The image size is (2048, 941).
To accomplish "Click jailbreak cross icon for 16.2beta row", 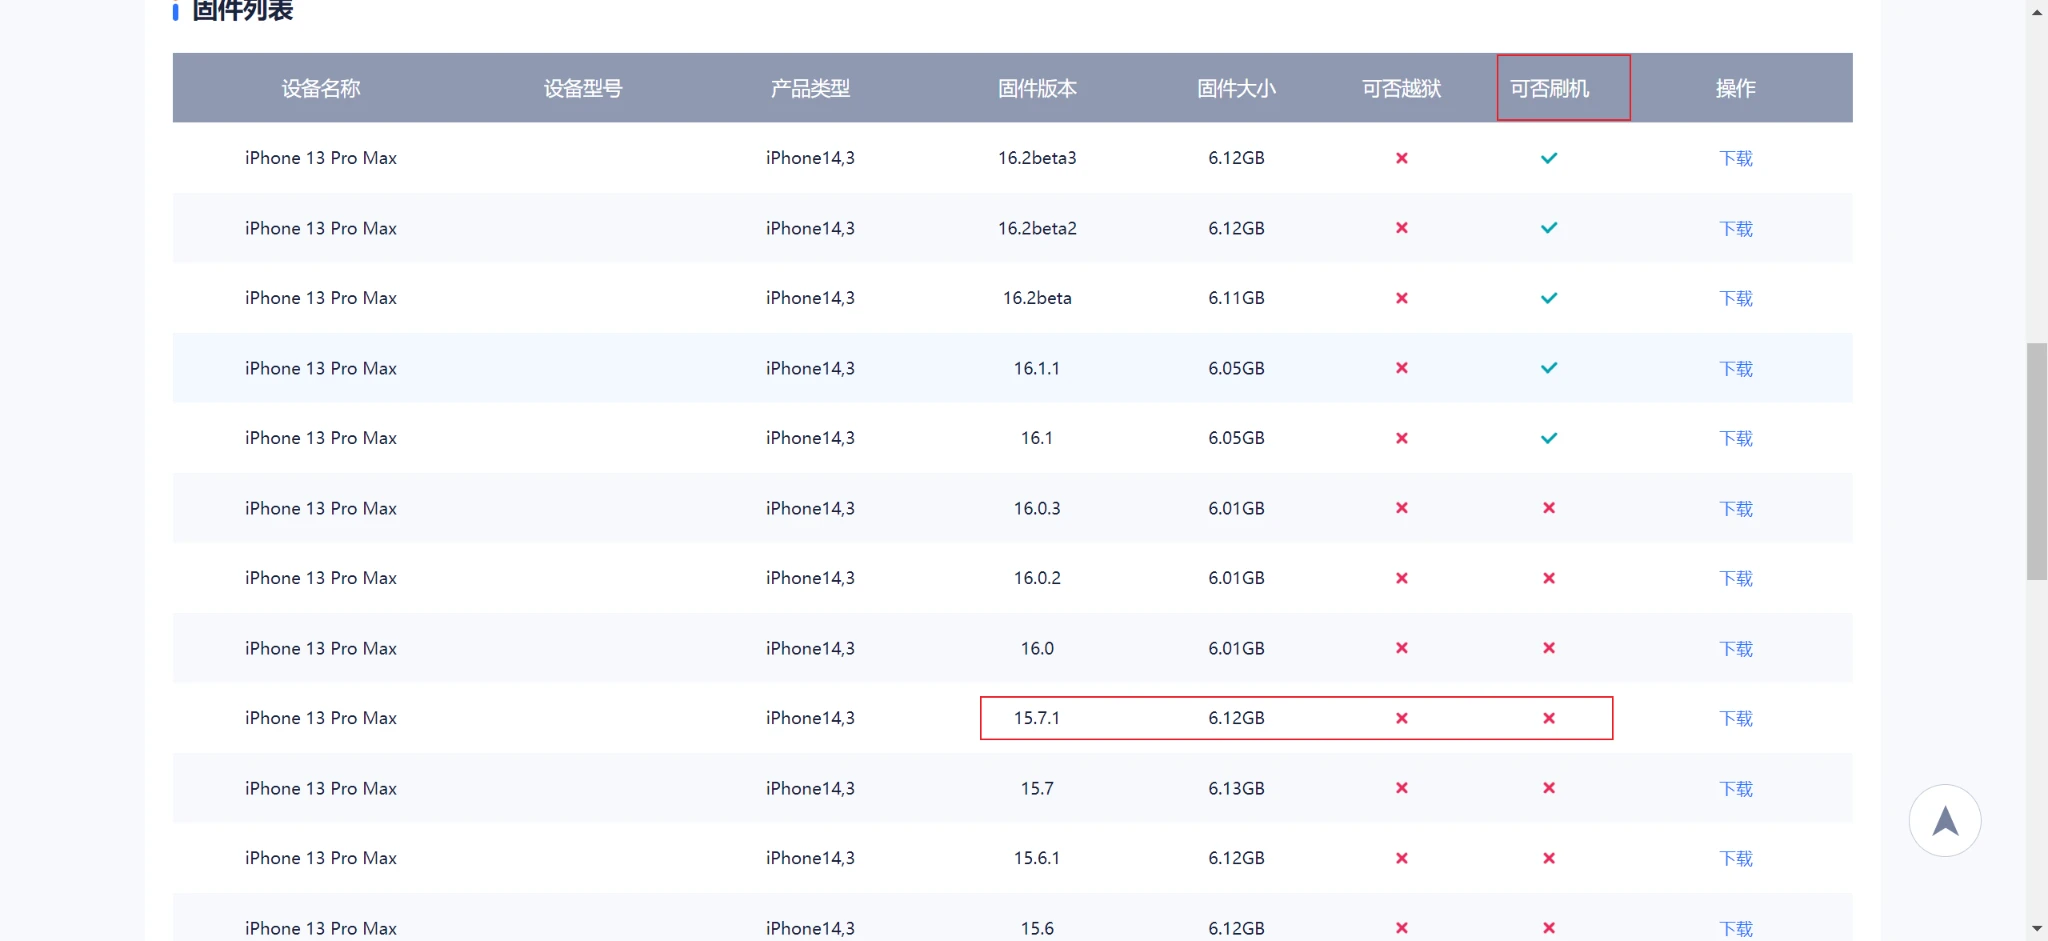I will pyautogui.click(x=1402, y=298).
